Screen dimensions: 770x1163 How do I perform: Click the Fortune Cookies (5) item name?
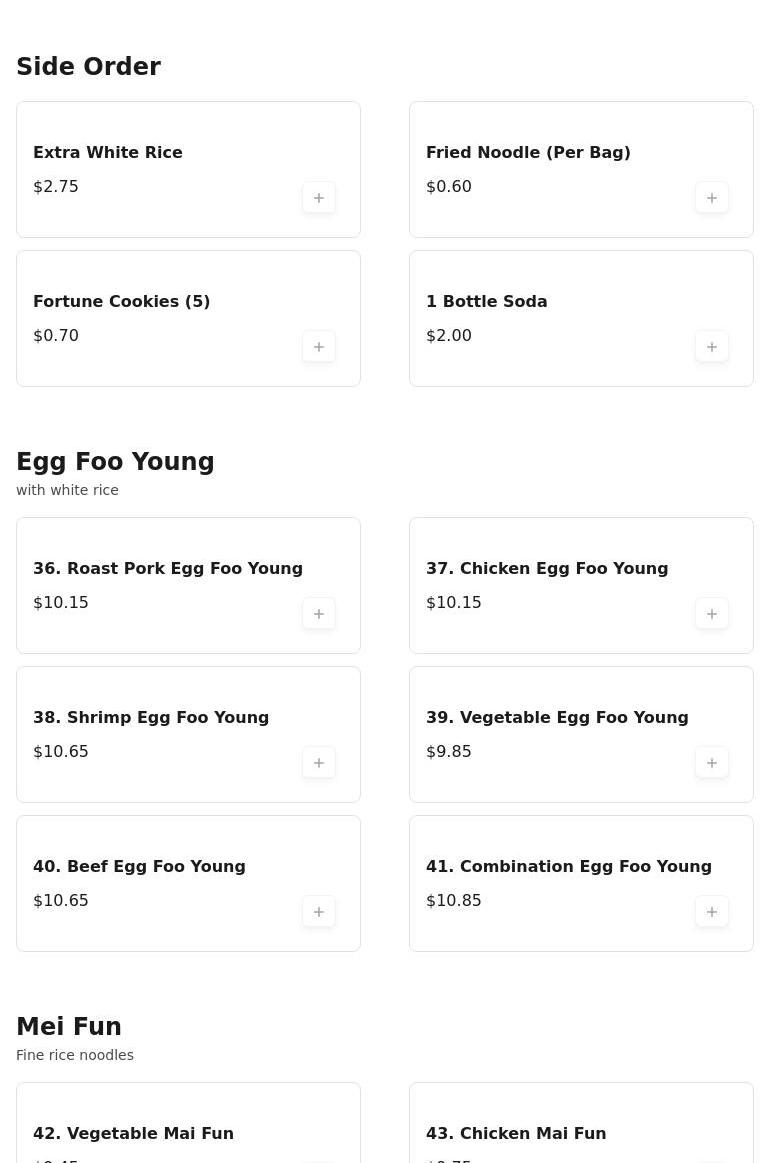[122, 302]
